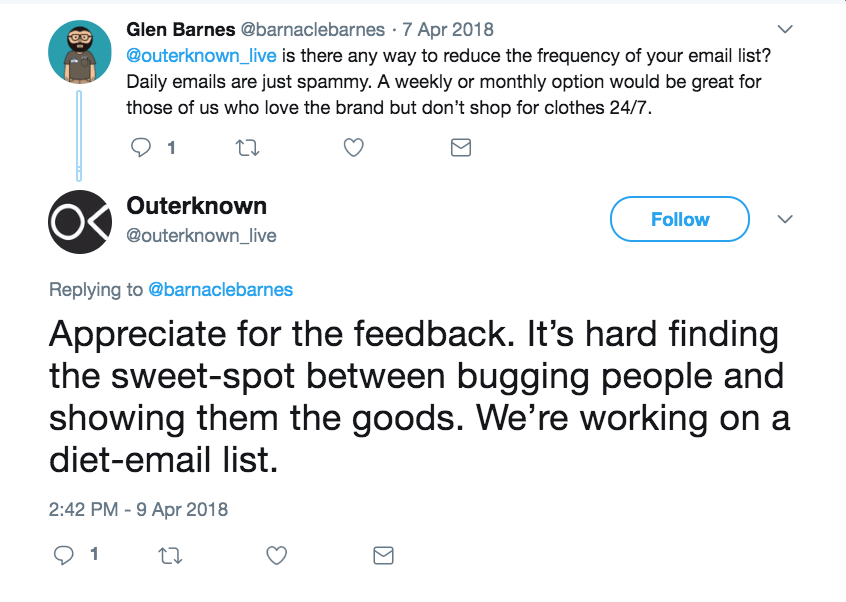This screenshot has width=846, height=602.
Task: Retweet Glen Barnes' tweet
Action: point(245,148)
